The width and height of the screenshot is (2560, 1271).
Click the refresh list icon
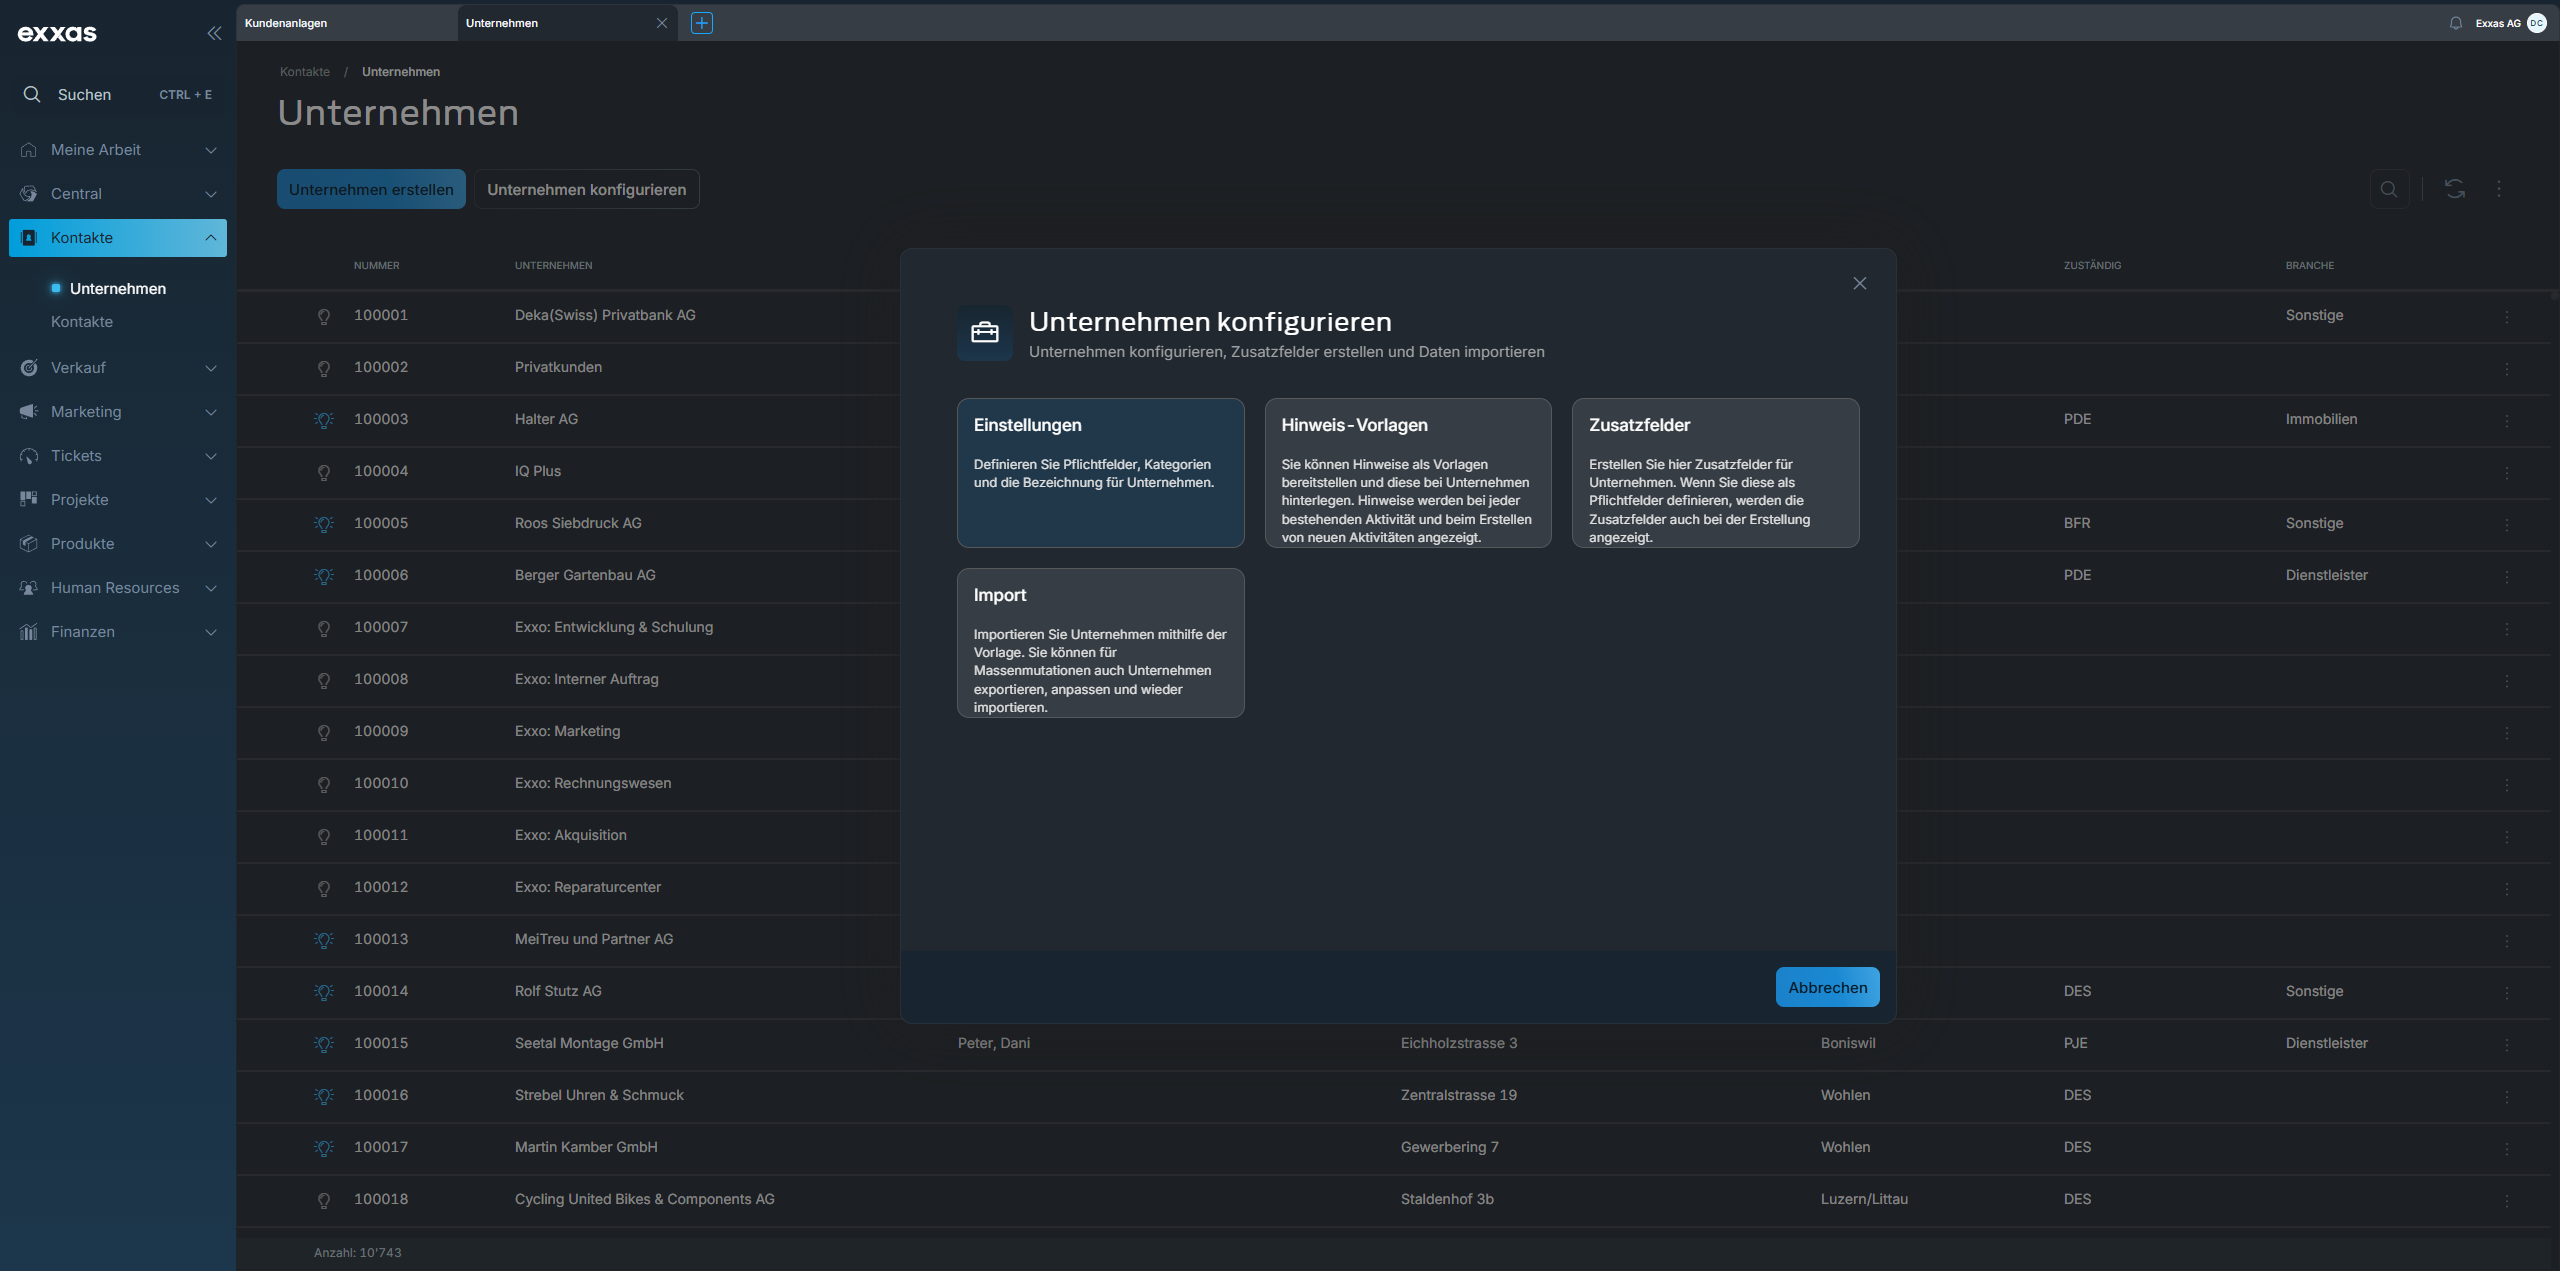2454,189
